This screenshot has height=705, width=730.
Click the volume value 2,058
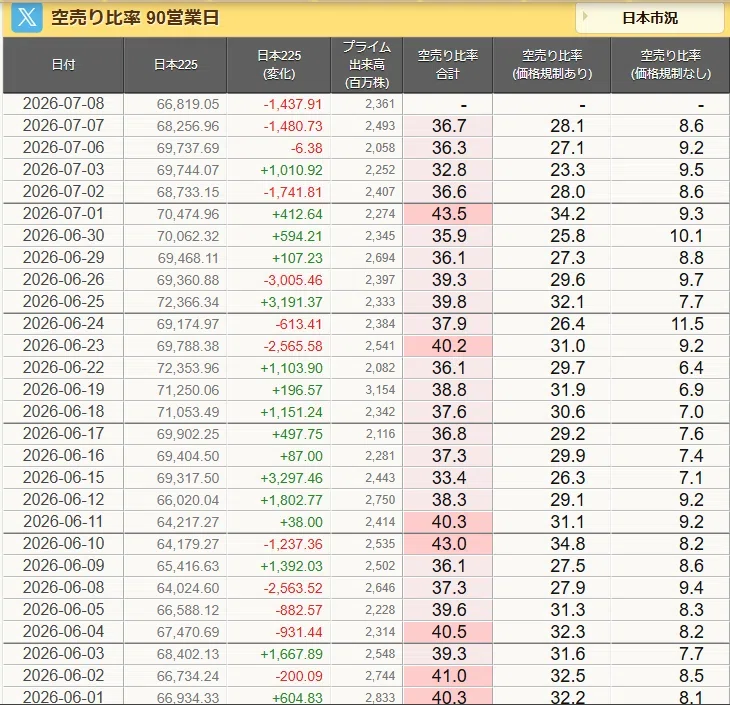click(x=380, y=148)
